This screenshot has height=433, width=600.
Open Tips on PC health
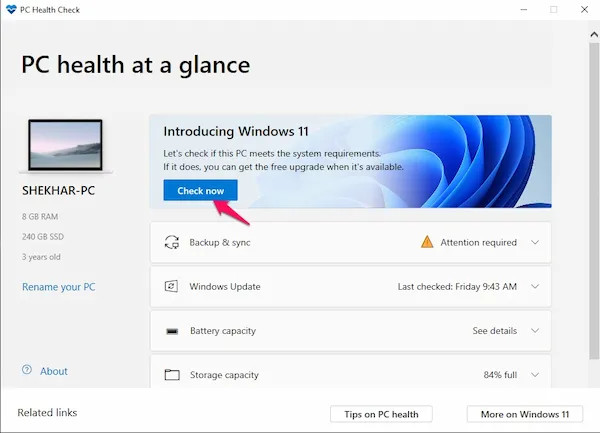pyautogui.click(x=381, y=414)
